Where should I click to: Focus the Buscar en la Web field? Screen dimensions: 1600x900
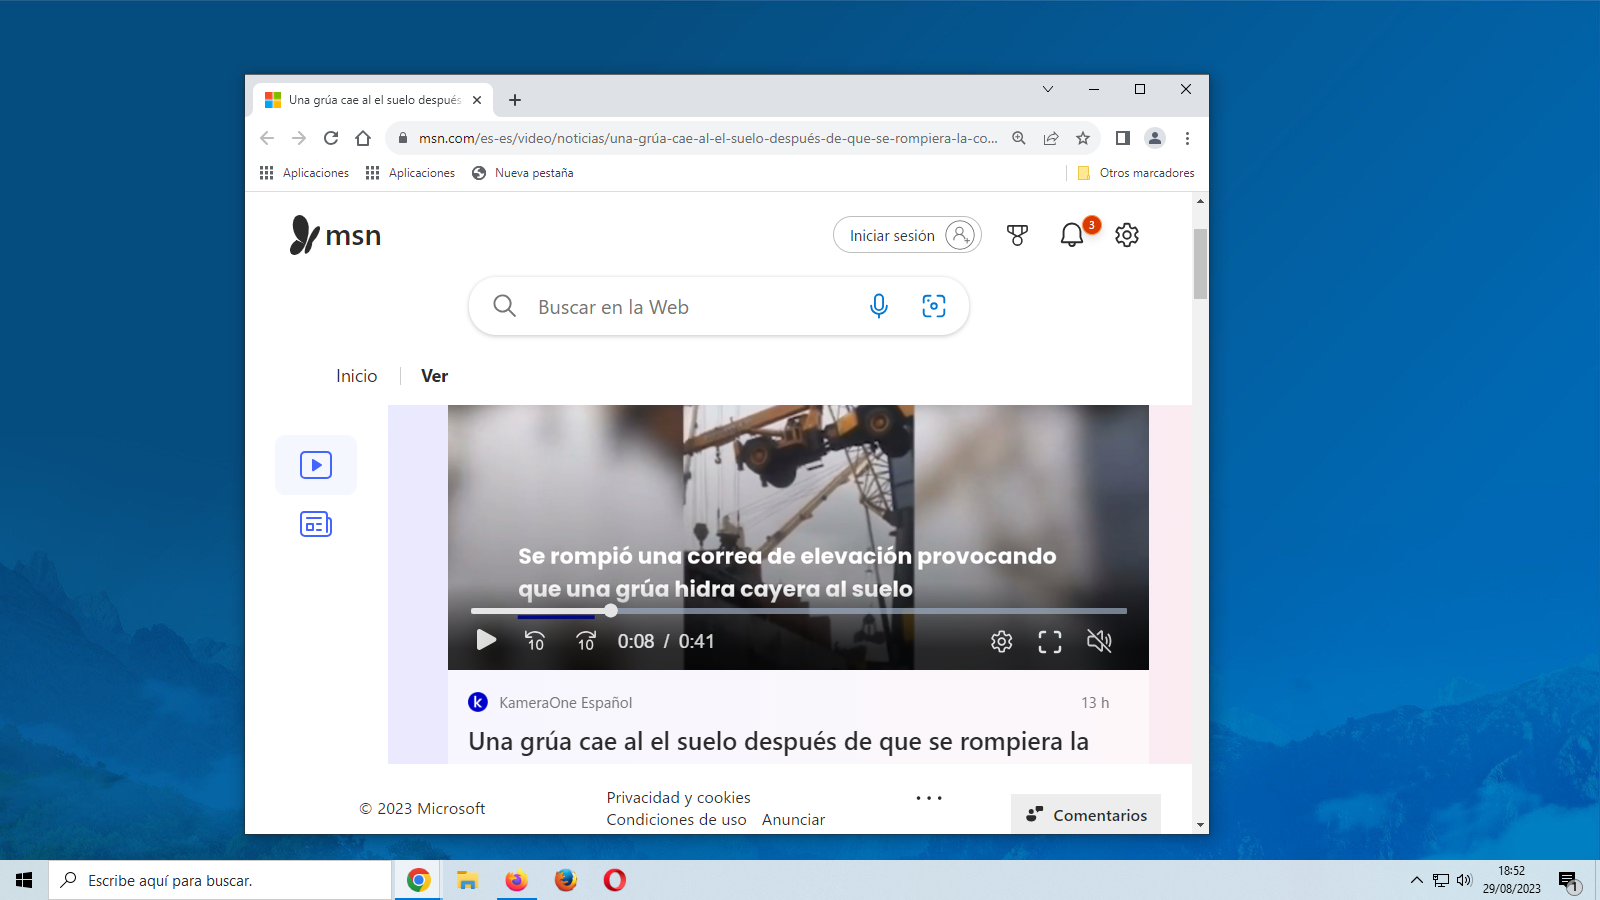[x=690, y=307]
